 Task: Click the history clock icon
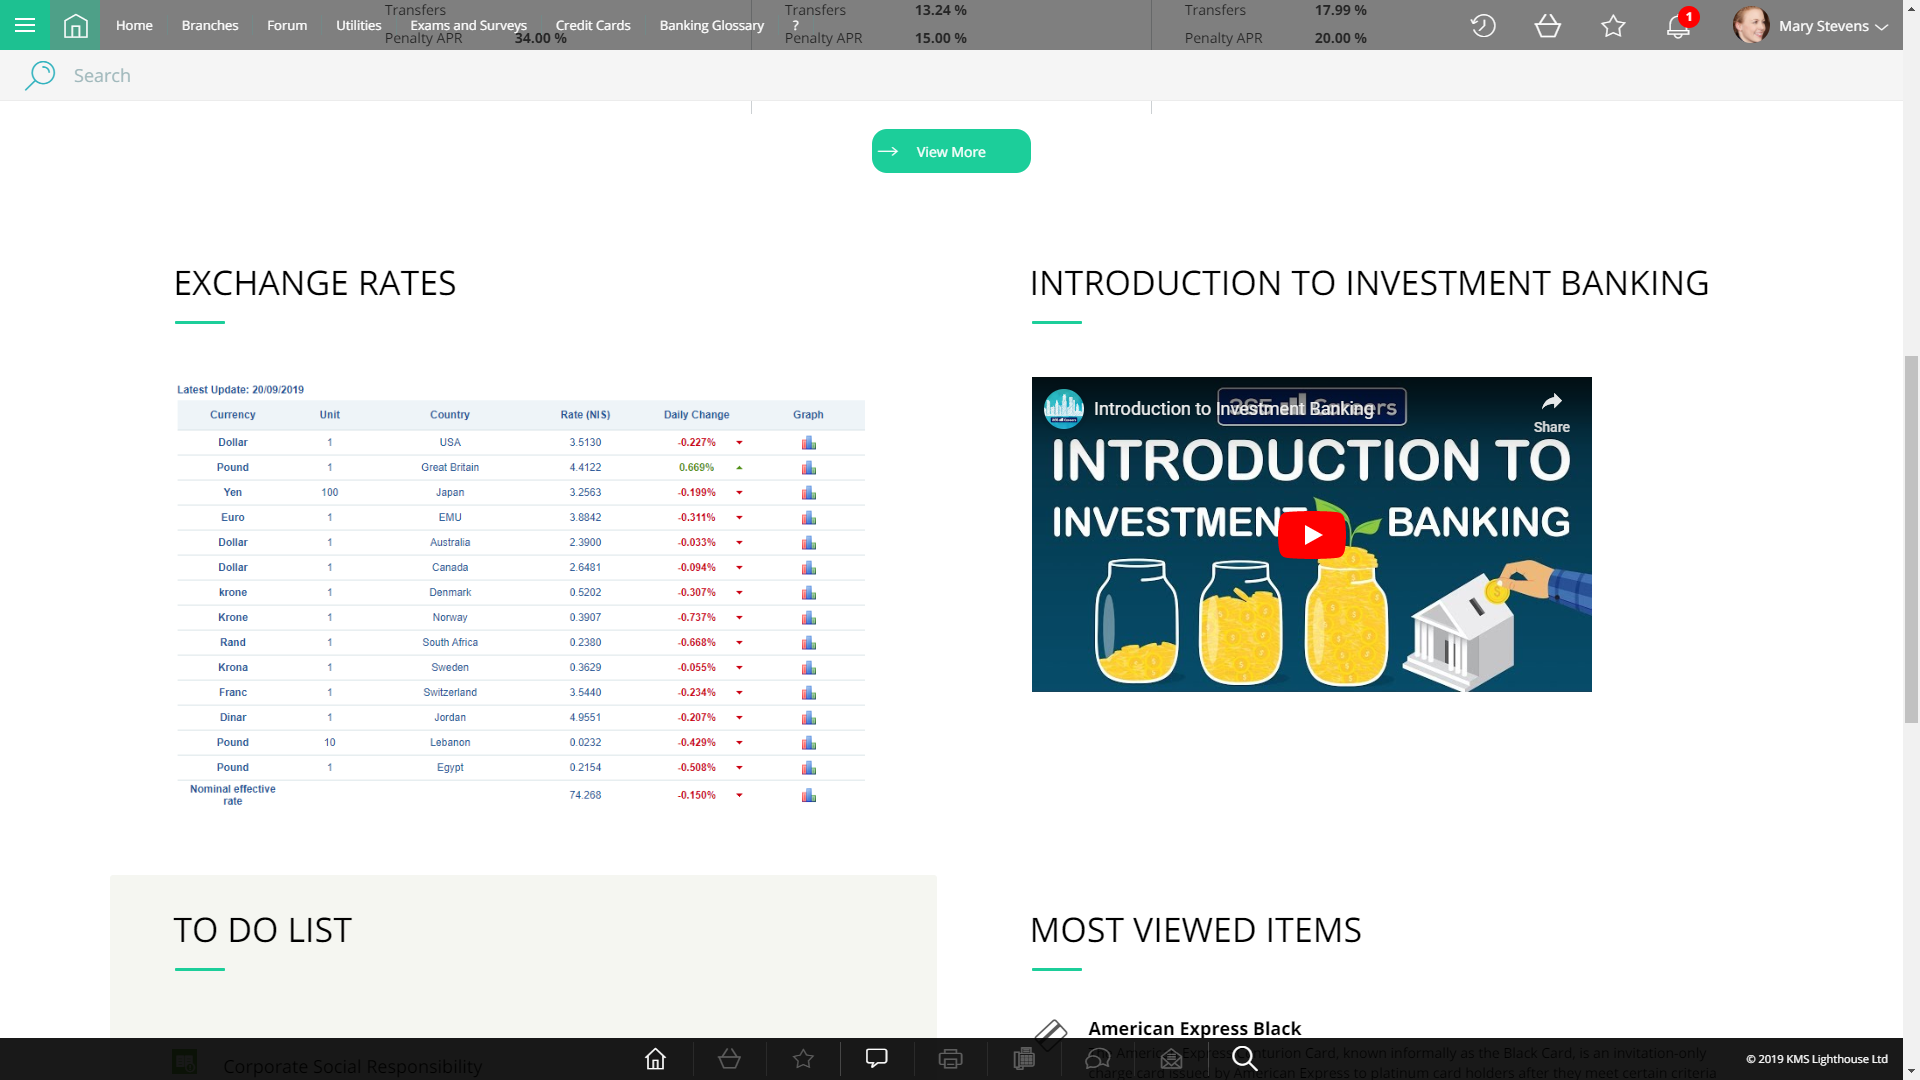(1483, 26)
